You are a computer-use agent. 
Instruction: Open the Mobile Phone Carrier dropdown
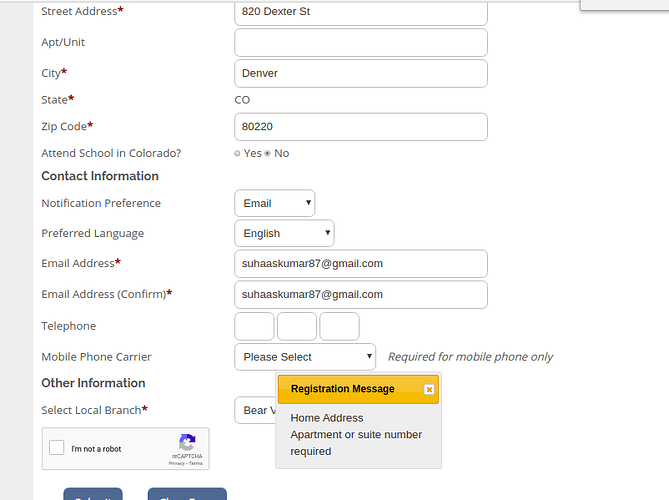[x=305, y=357]
